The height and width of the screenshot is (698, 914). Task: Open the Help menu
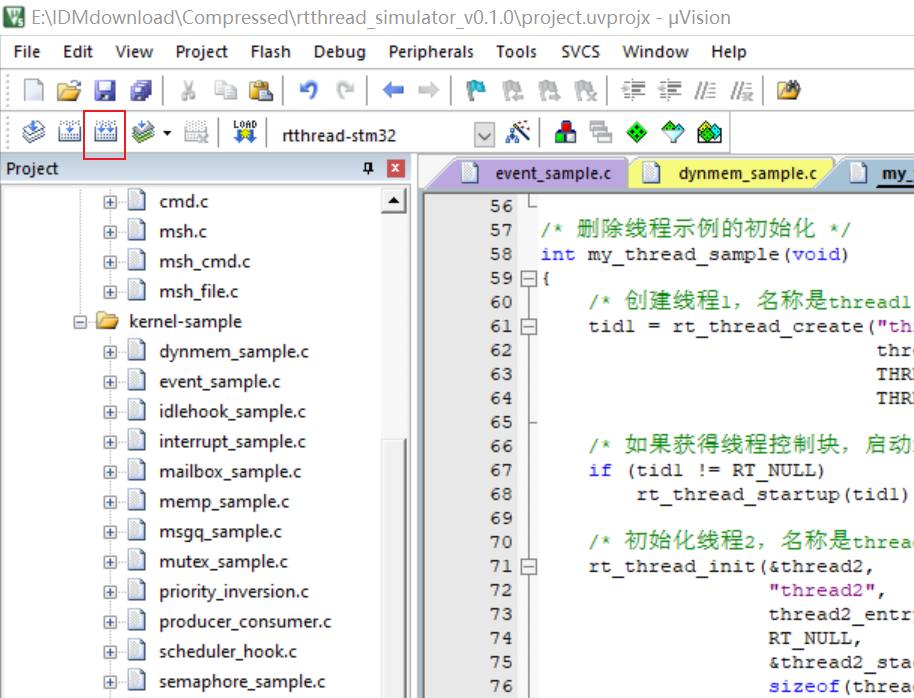(x=728, y=52)
